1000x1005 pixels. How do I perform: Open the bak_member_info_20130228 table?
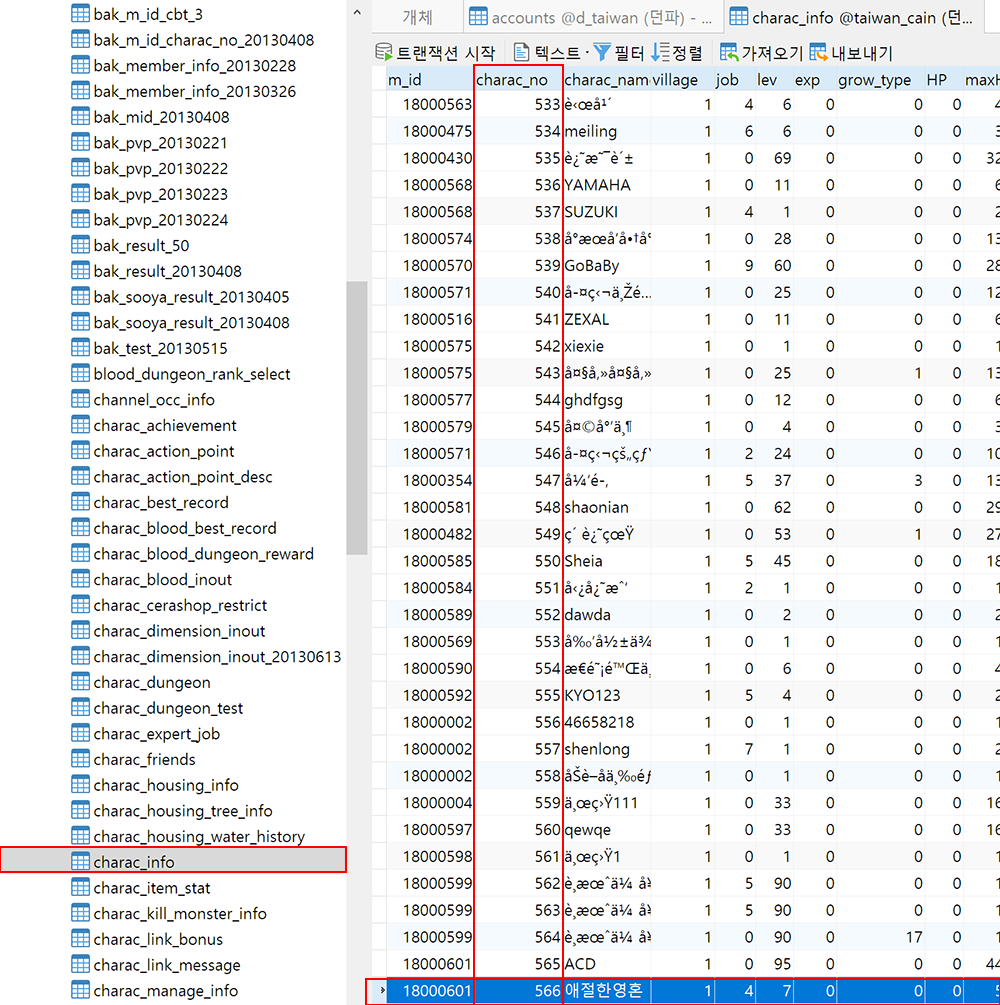194,65
